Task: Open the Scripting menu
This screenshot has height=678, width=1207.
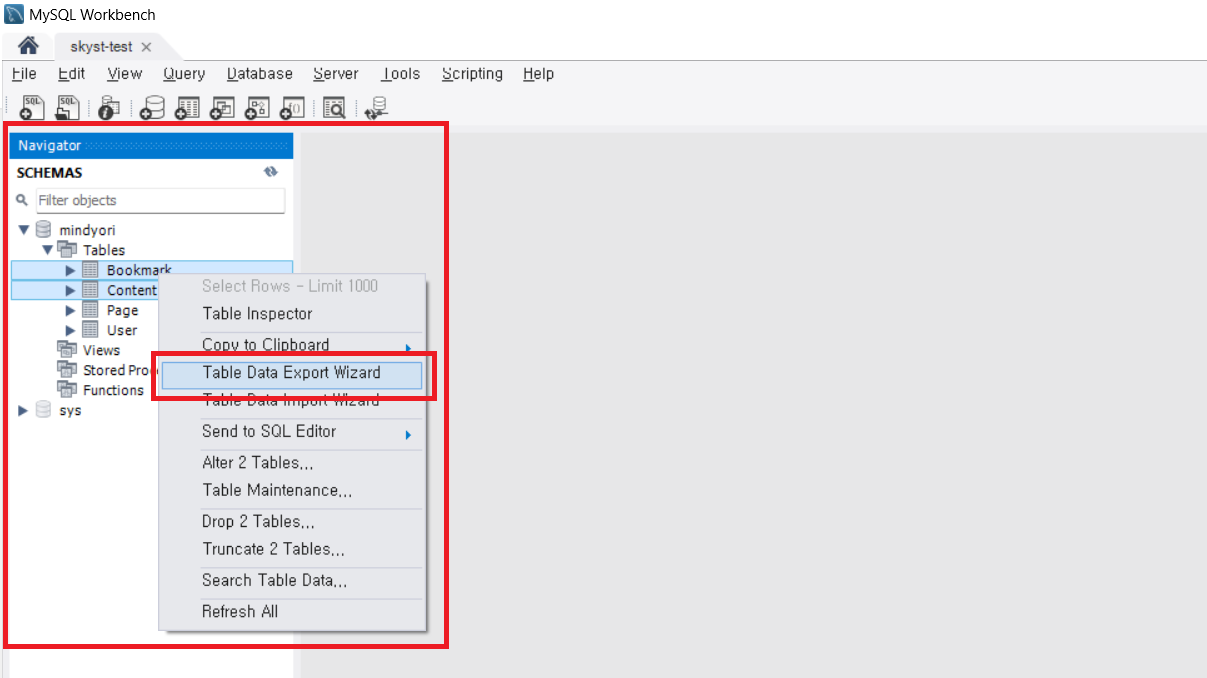Action: (x=472, y=73)
